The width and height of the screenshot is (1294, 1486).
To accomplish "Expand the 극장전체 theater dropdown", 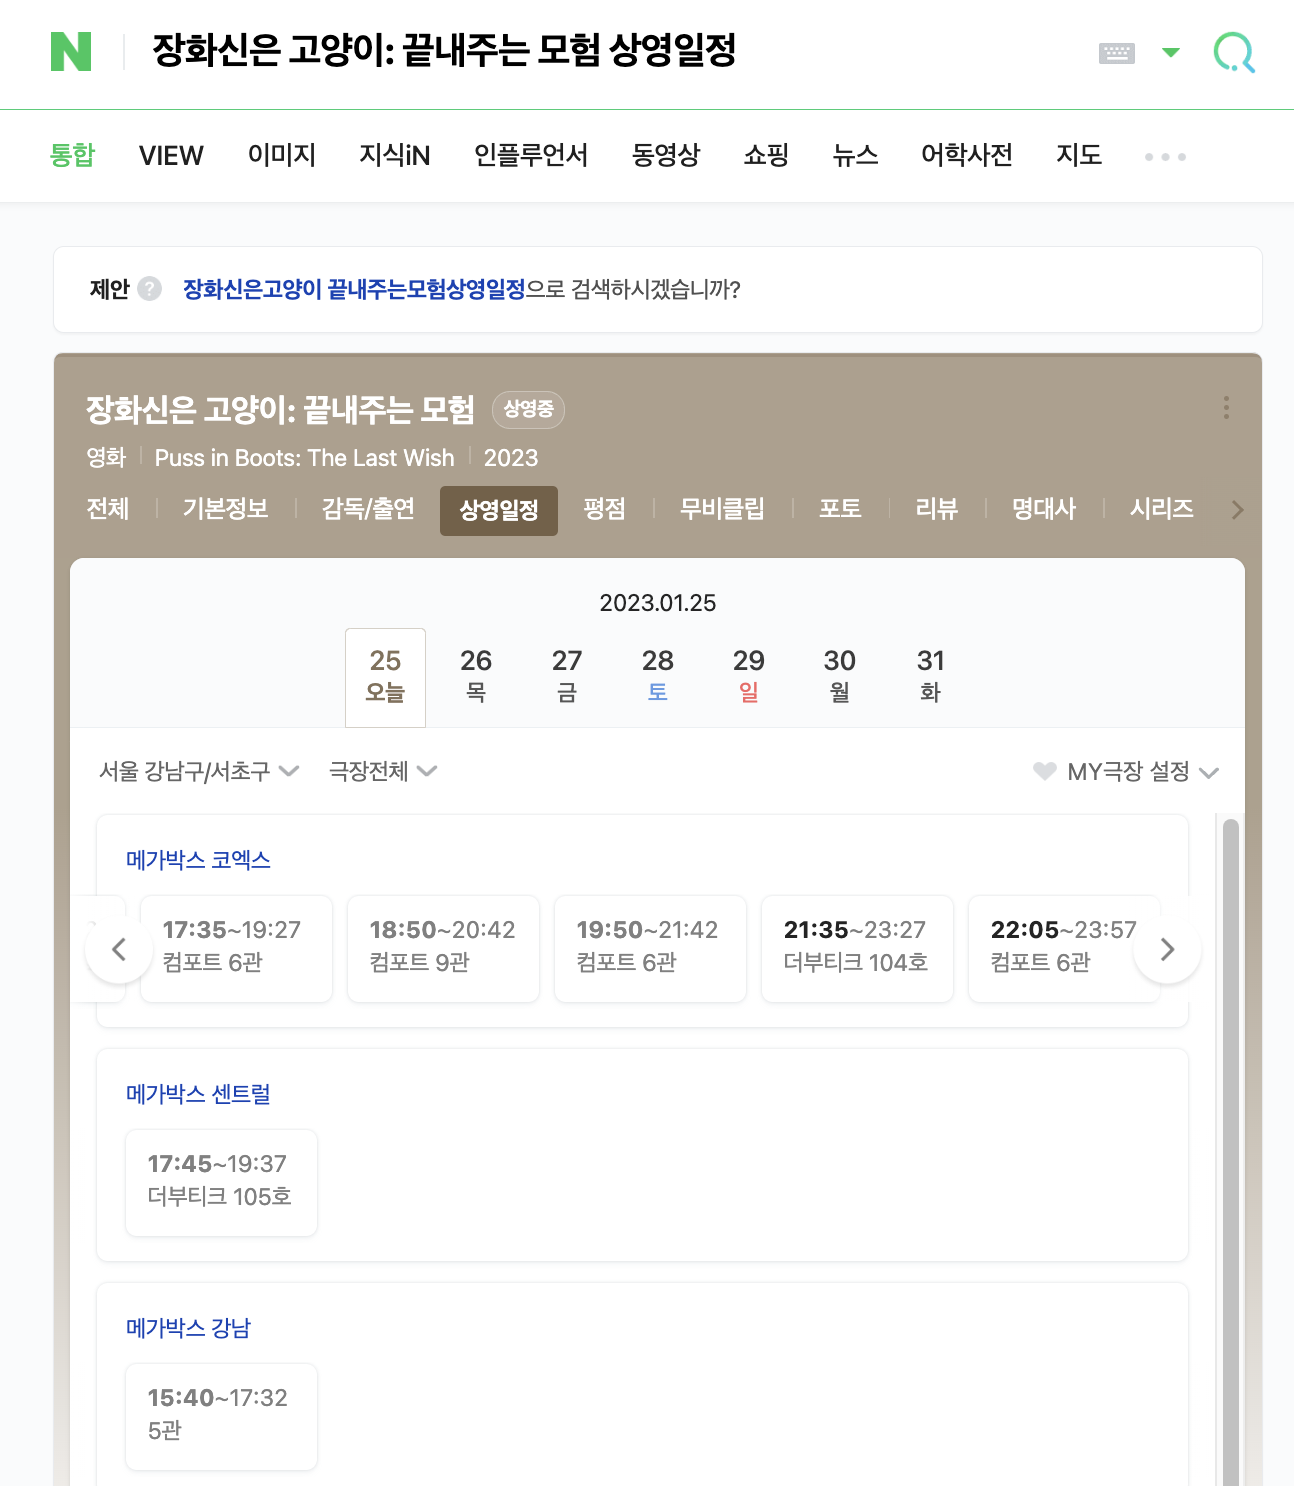I will click(x=383, y=771).
